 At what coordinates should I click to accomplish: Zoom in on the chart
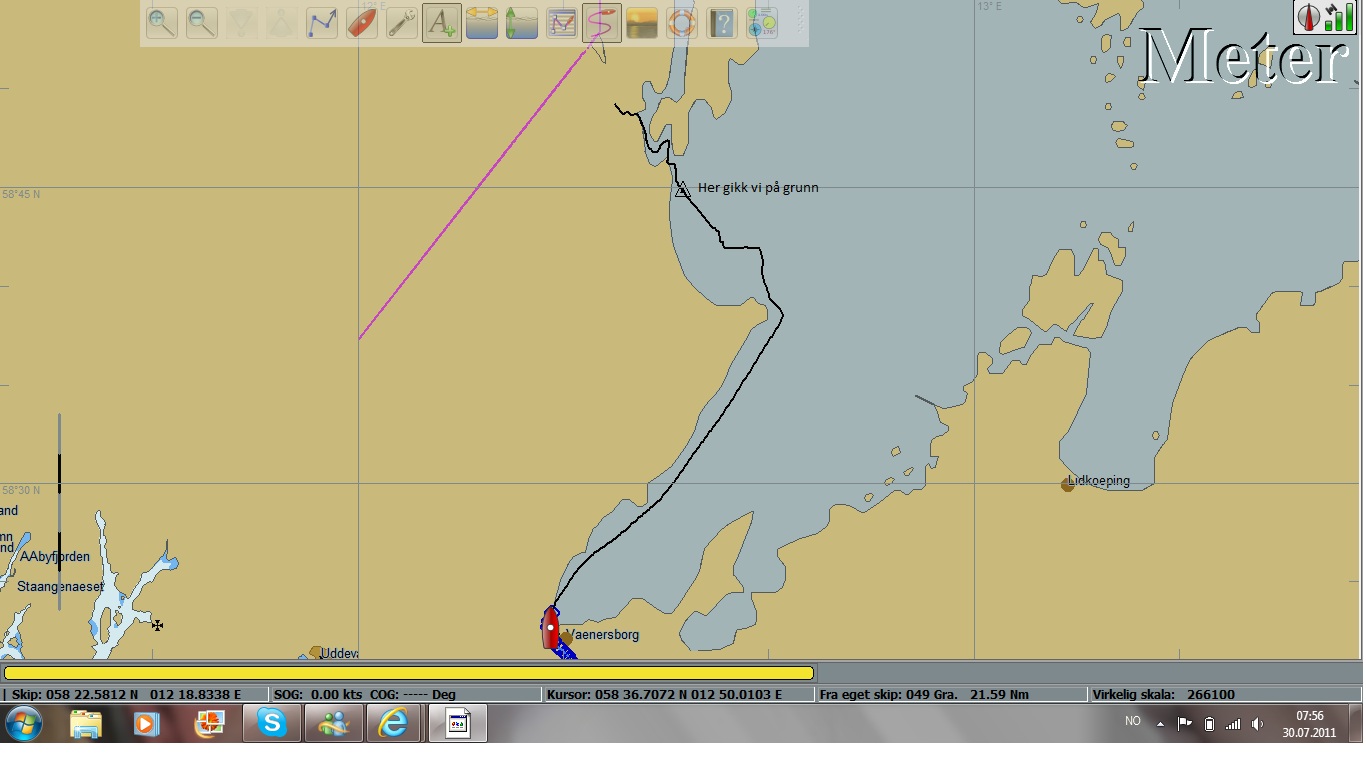pyautogui.click(x=162, y=23)
